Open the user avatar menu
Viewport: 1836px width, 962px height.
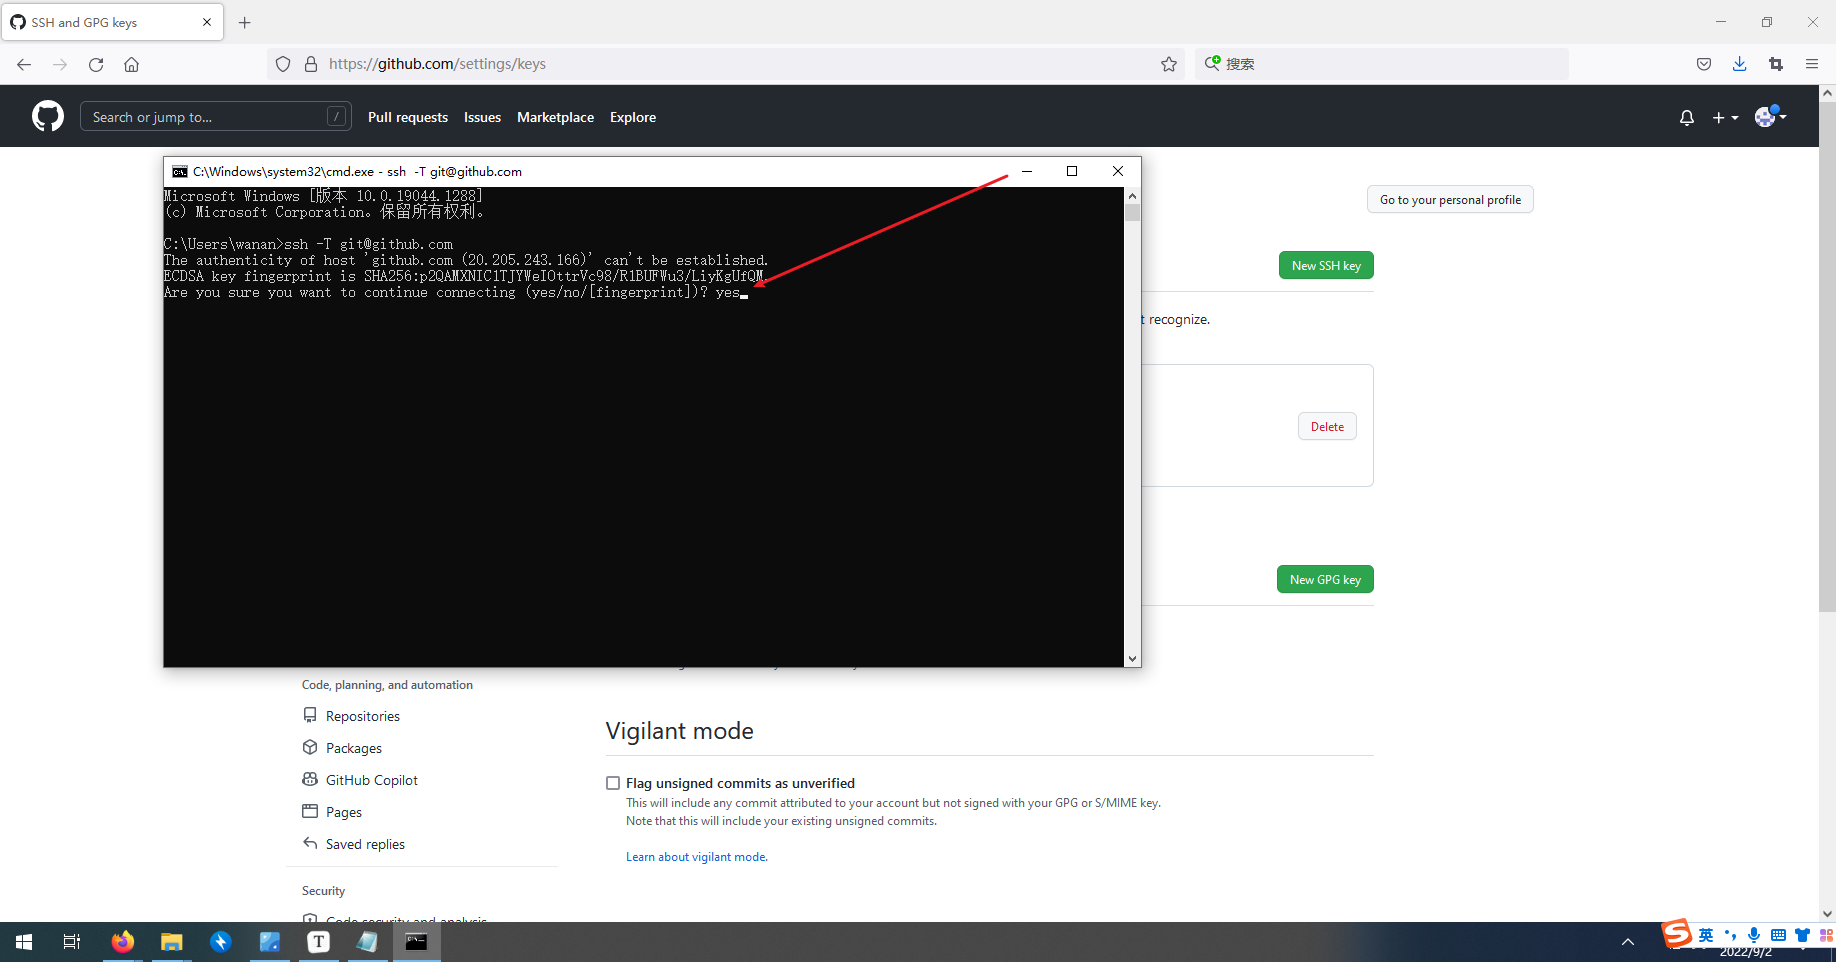pos(1770,117)
